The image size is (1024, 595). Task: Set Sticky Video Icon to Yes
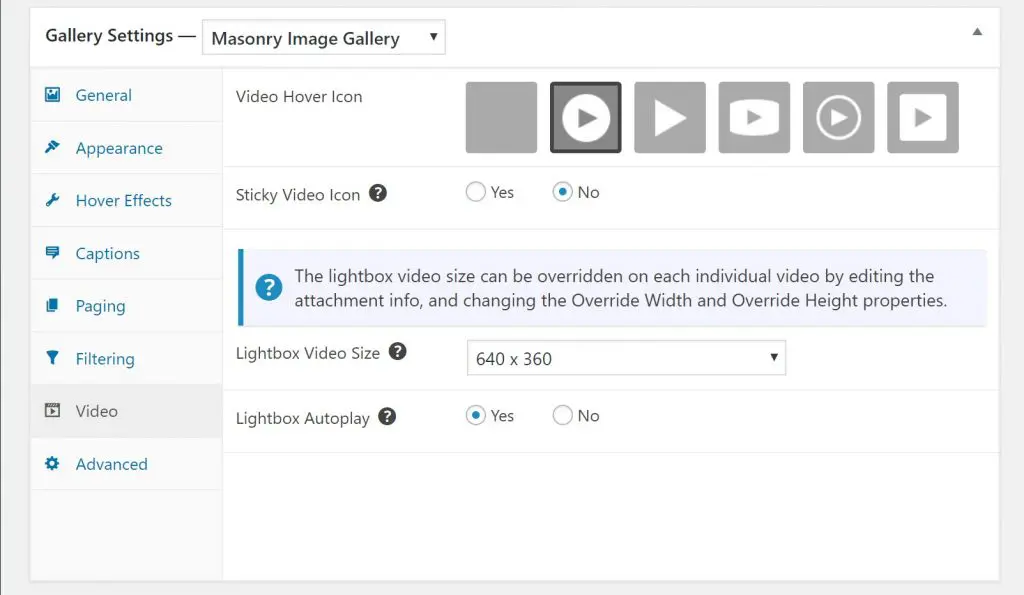coord(476,192)
